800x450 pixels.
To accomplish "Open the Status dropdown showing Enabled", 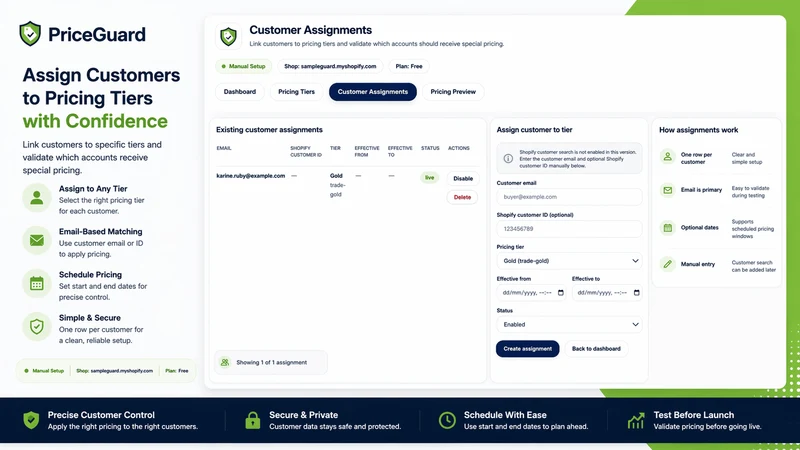I will [x=569, y=324].
